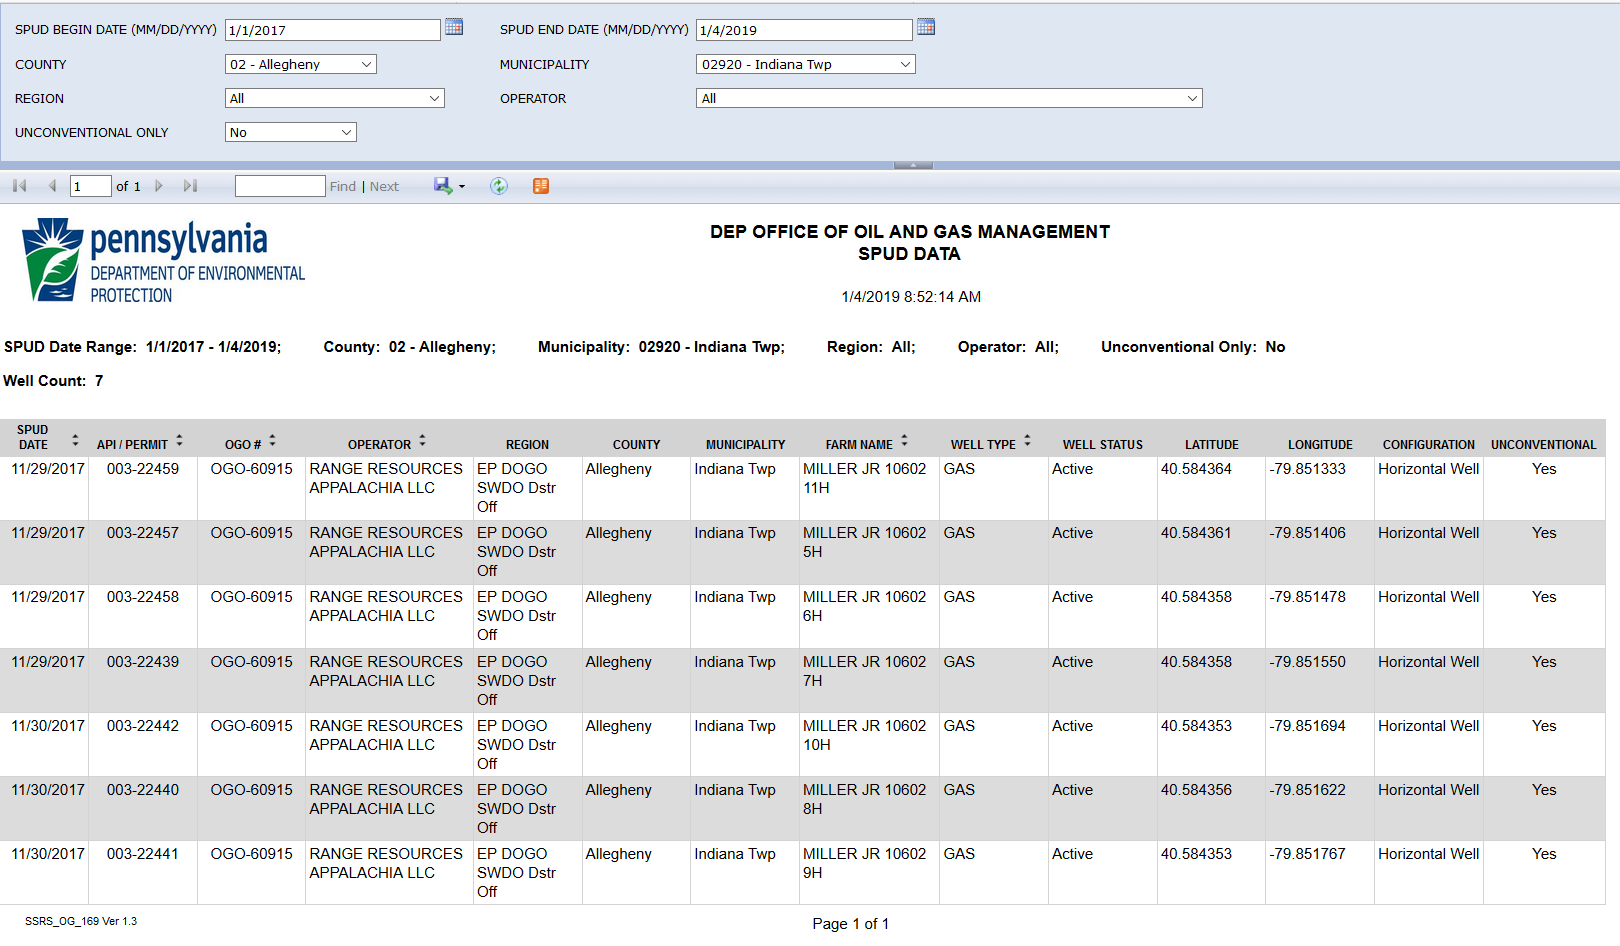Toggle sort on the Operator column
This screenshot has width=1620, height=946.
[422, 440]
